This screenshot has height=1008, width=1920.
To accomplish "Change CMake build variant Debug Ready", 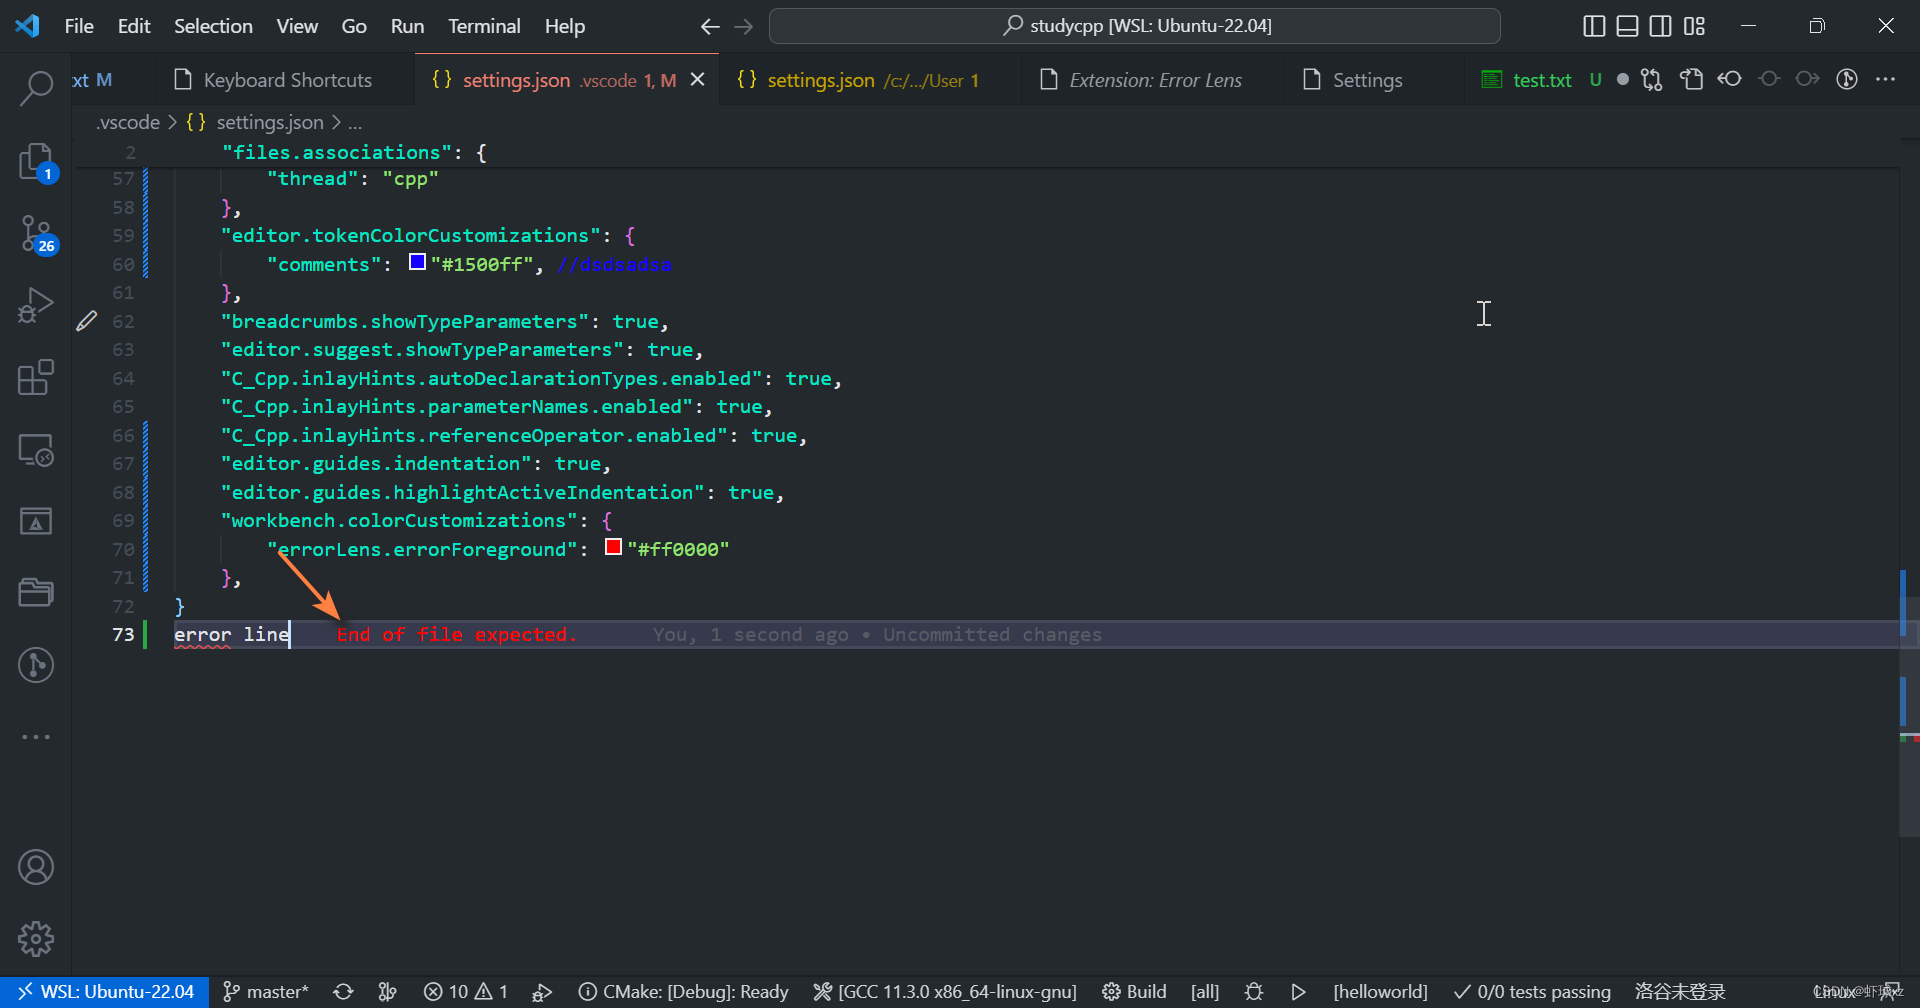I will (685, 992).
